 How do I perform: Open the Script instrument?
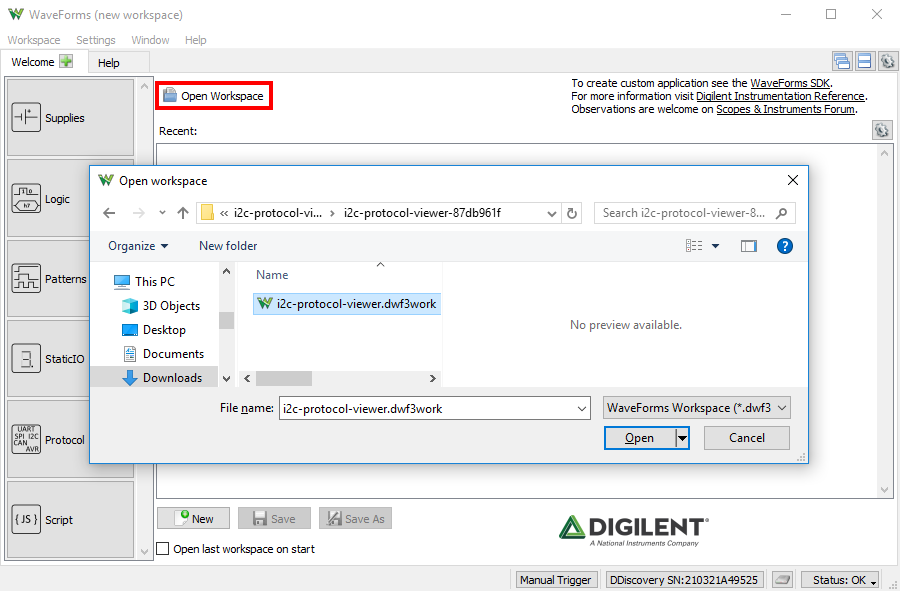pyautogui.click(x=70, y=520)
